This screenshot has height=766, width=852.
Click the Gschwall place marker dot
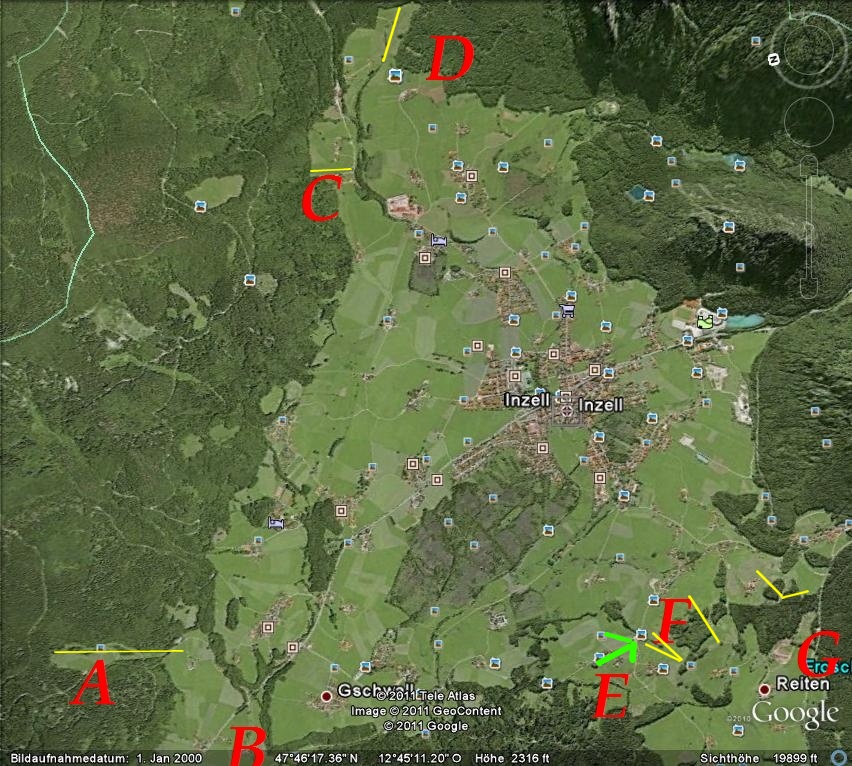[326, 695]
